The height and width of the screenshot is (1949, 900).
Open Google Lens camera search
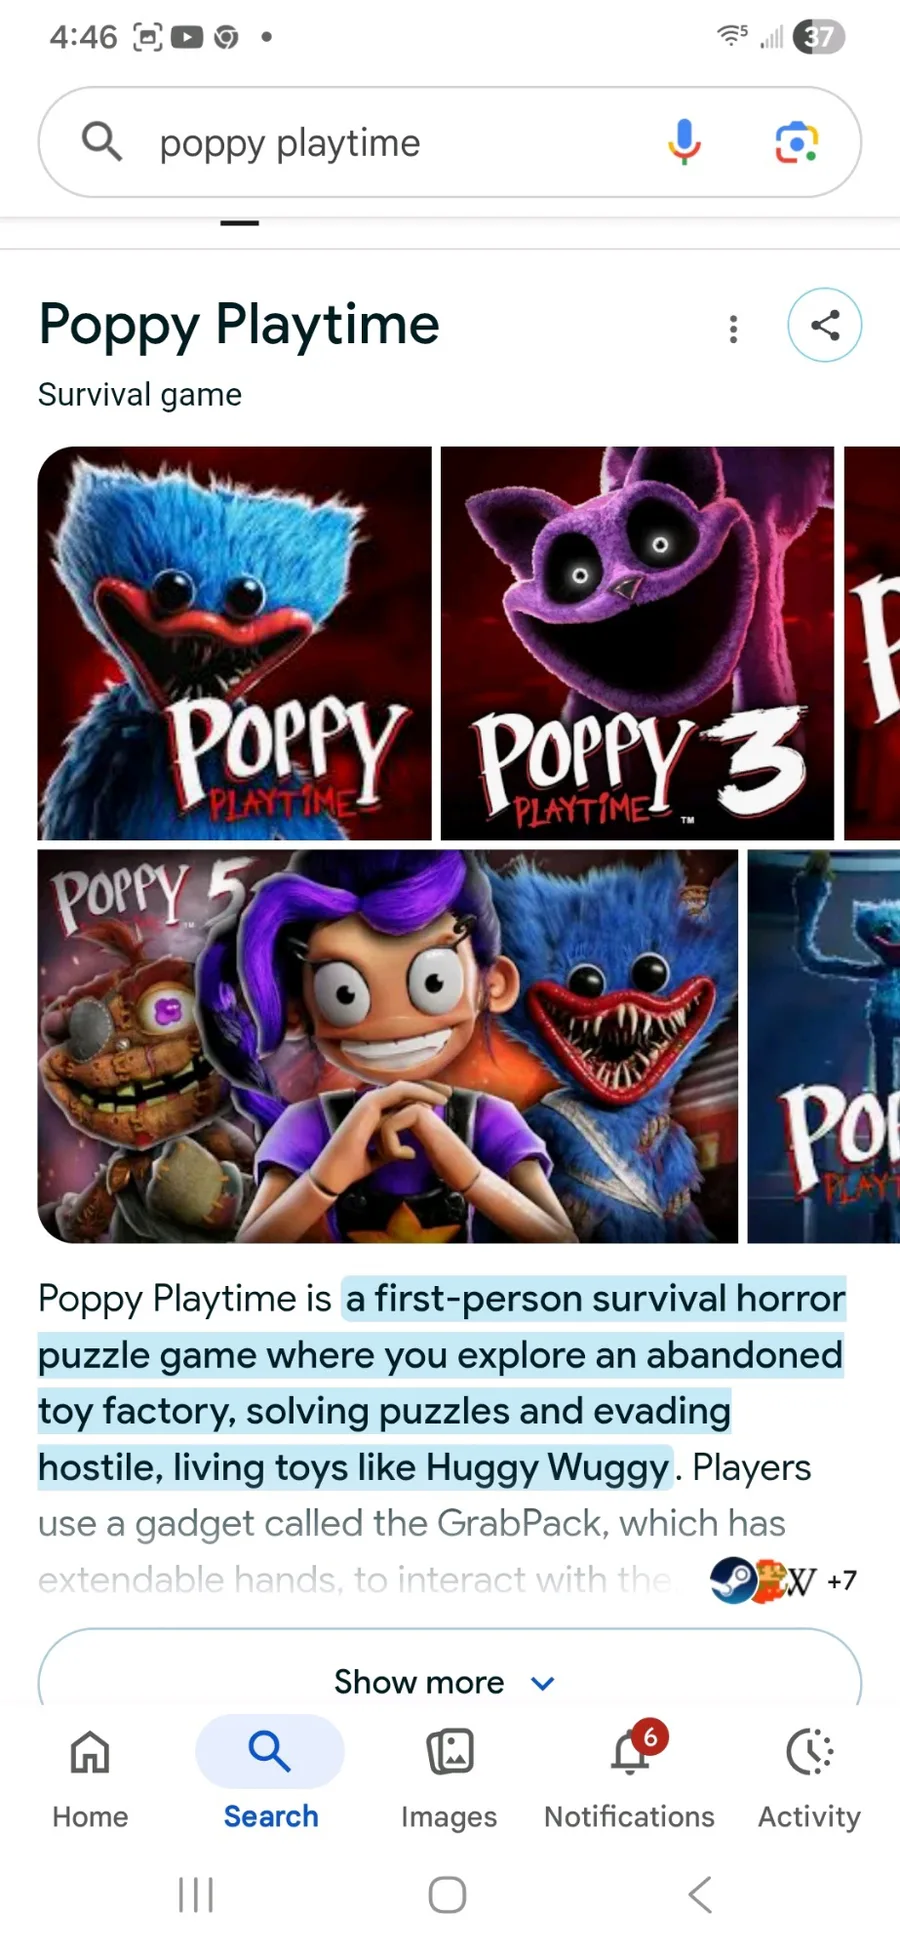(797, 142)
